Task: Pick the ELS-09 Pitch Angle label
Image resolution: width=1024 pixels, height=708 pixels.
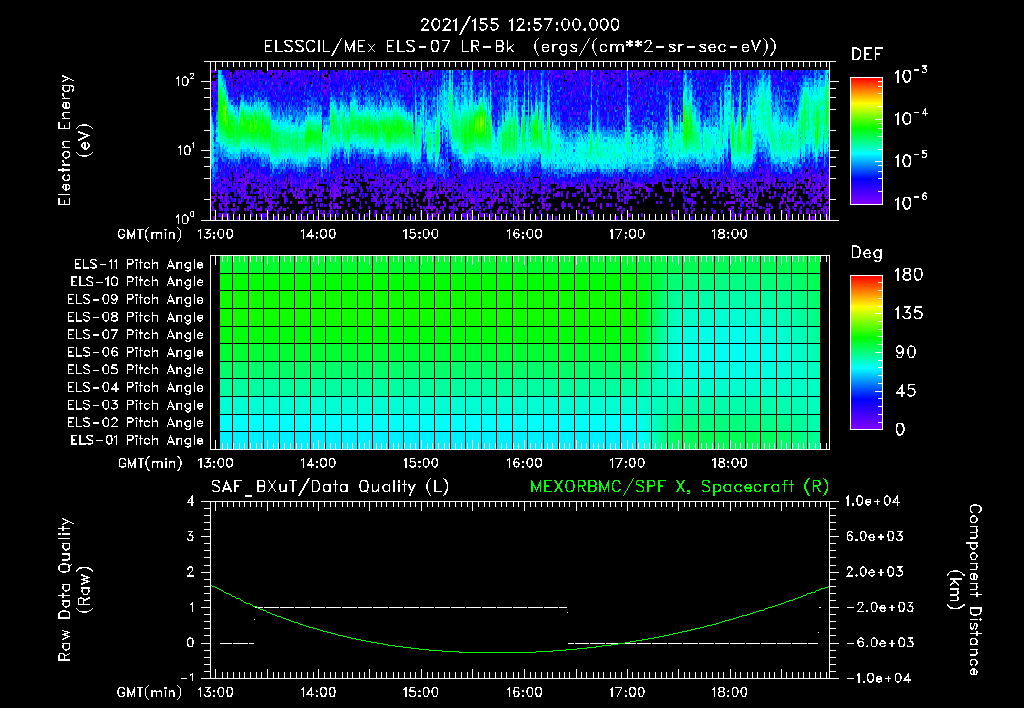Action: point(138,300)
